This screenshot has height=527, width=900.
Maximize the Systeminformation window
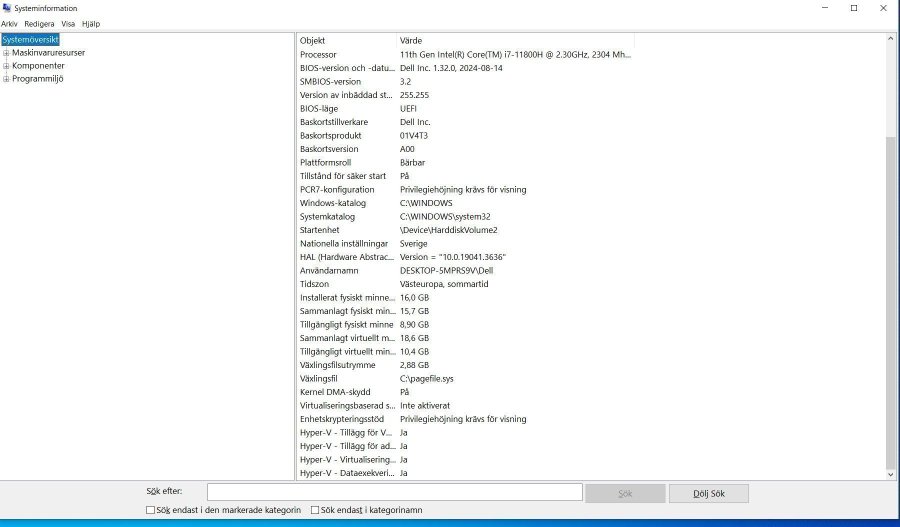854,8
